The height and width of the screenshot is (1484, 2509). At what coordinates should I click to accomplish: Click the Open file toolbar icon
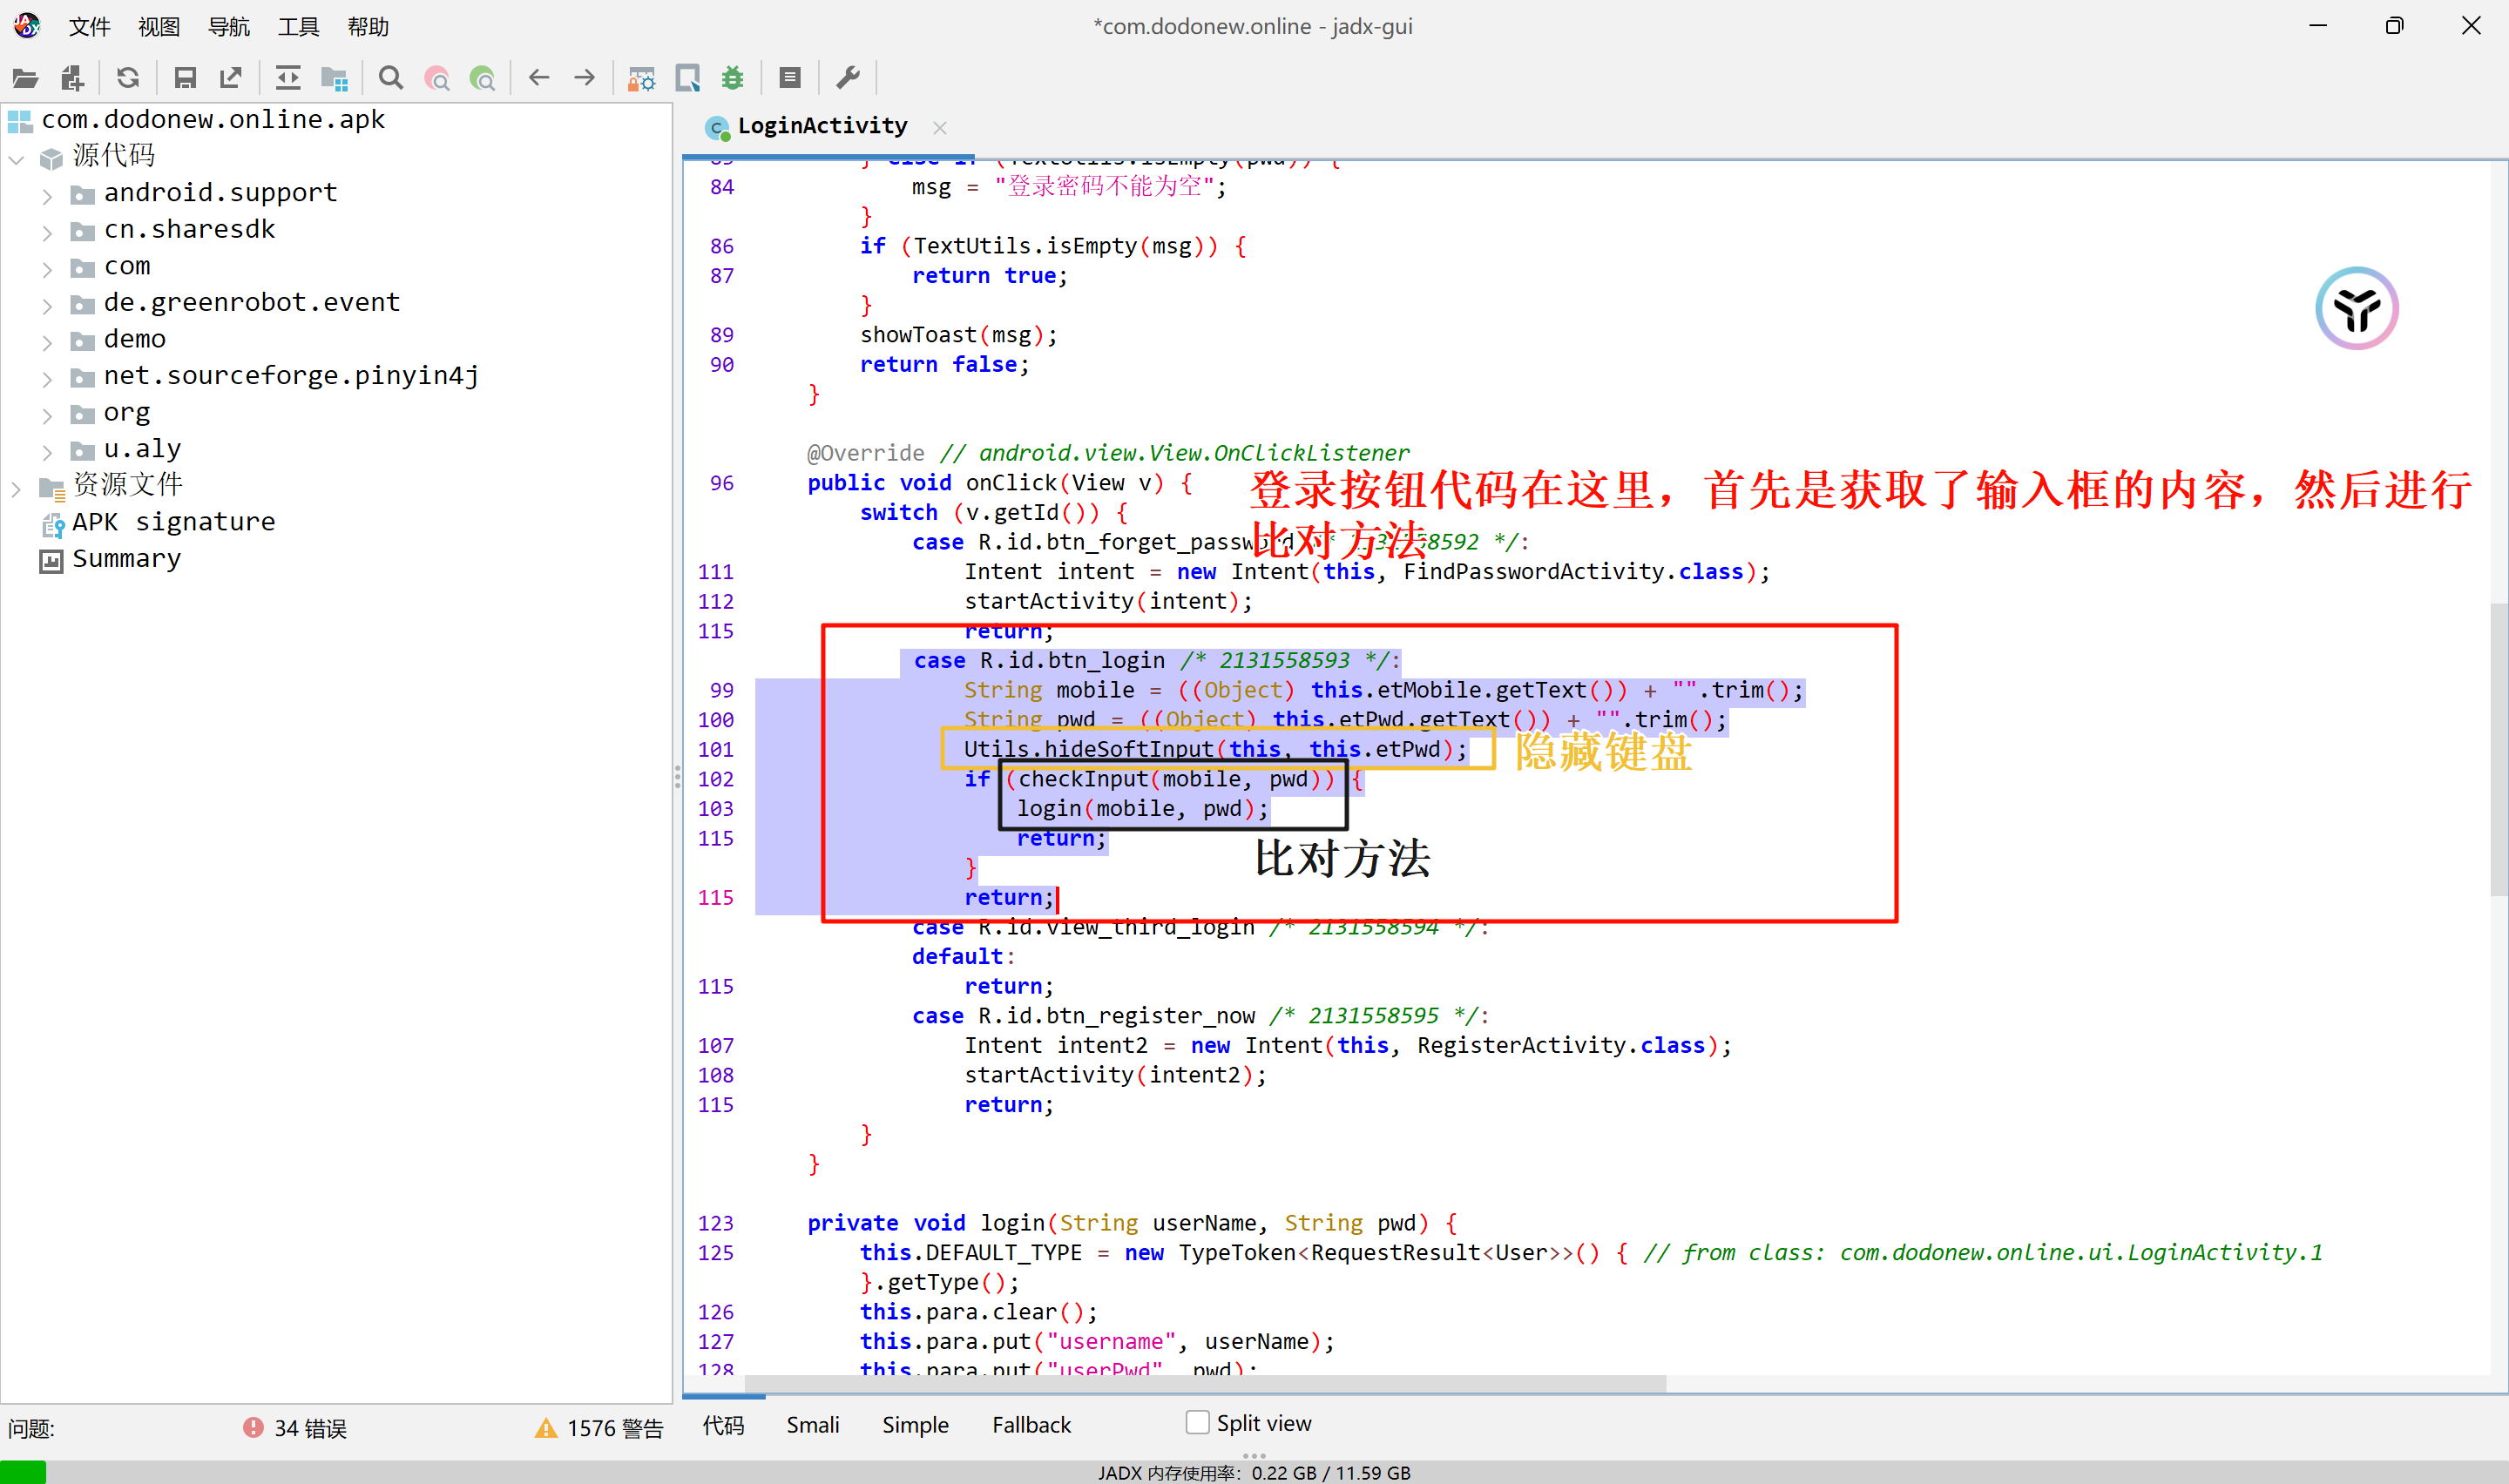pos(25,78)
